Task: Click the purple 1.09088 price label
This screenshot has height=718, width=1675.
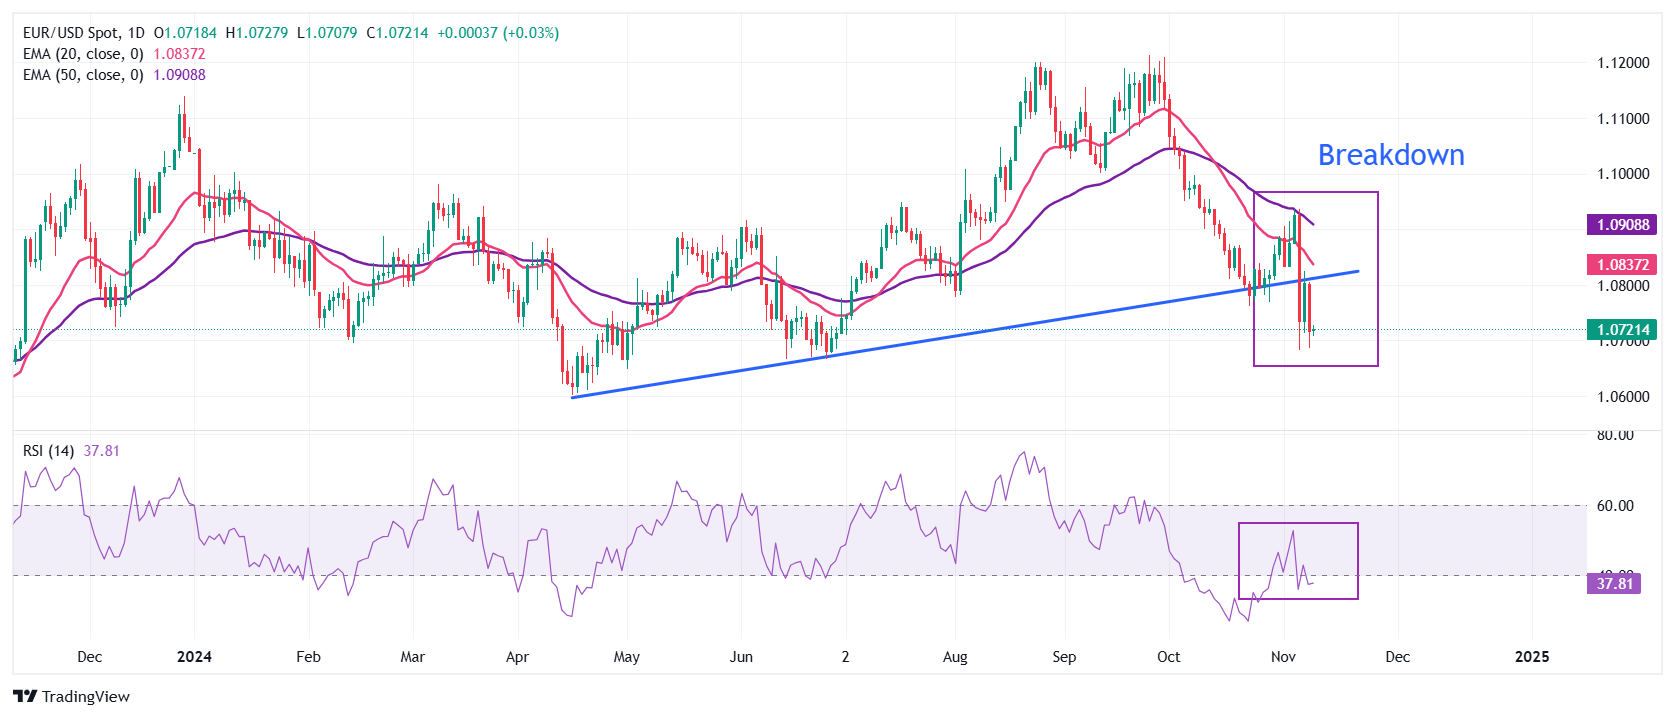Action: [1622, 225]
